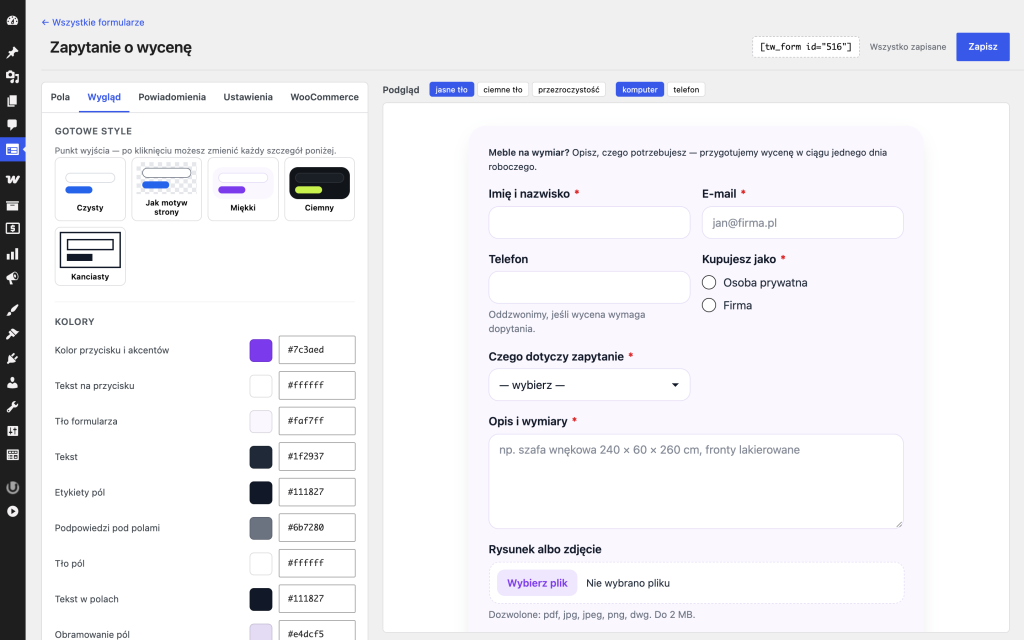
Task: Switch preview to ciemne tło
Action: pos(503,89)
